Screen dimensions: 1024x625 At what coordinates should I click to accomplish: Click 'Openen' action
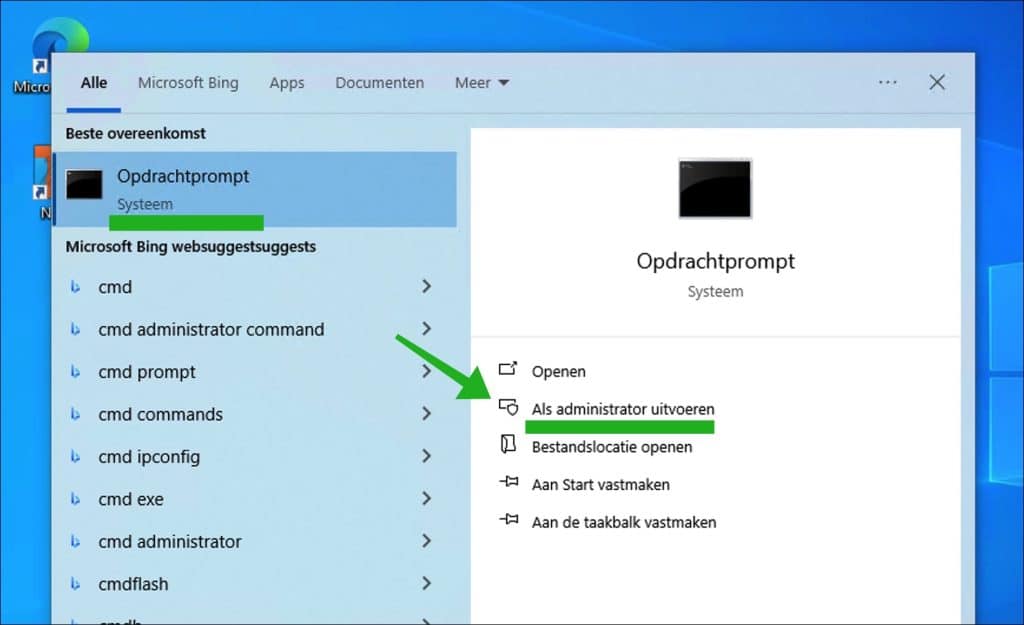coord(558,372)
